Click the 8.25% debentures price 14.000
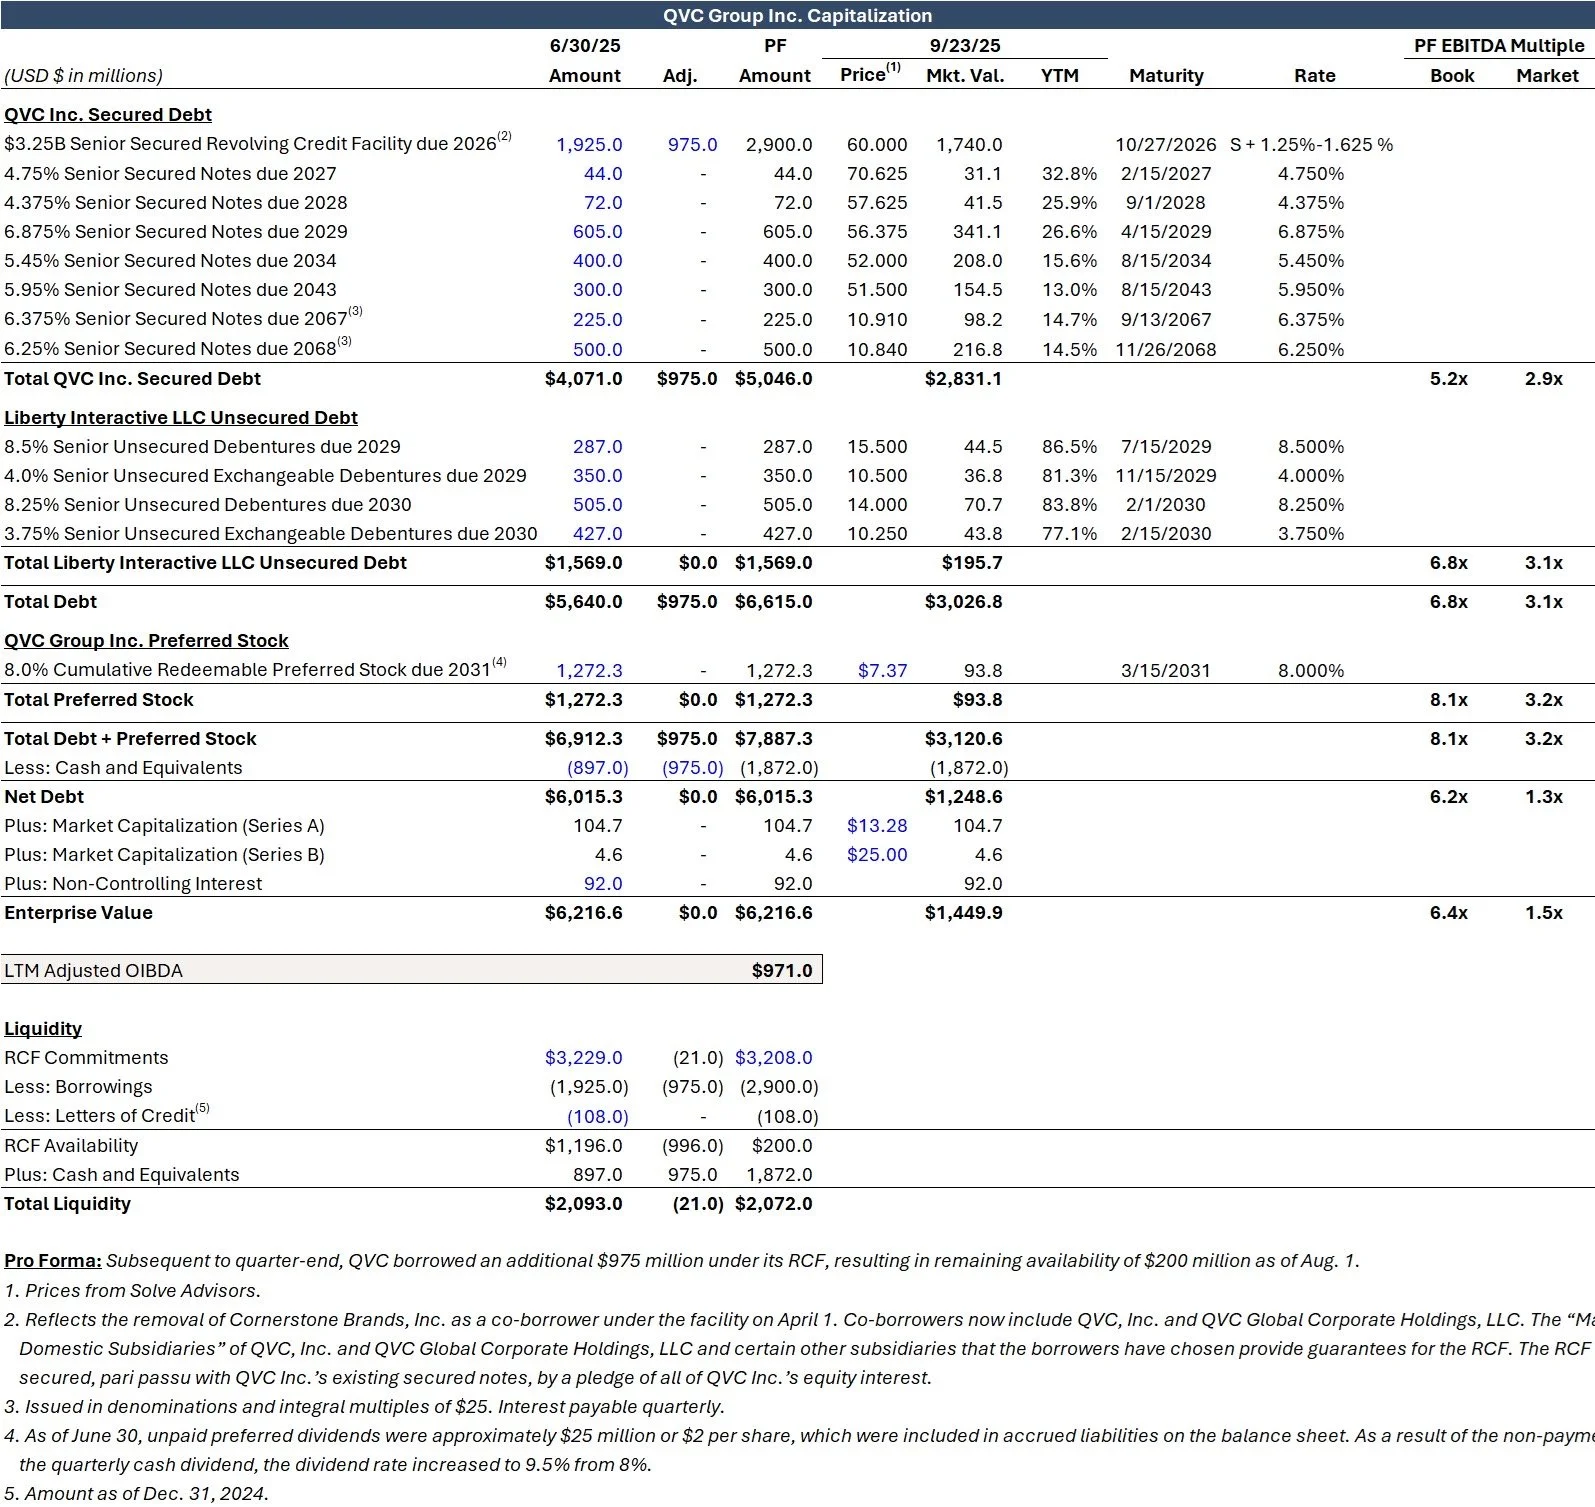 (877, 504)
